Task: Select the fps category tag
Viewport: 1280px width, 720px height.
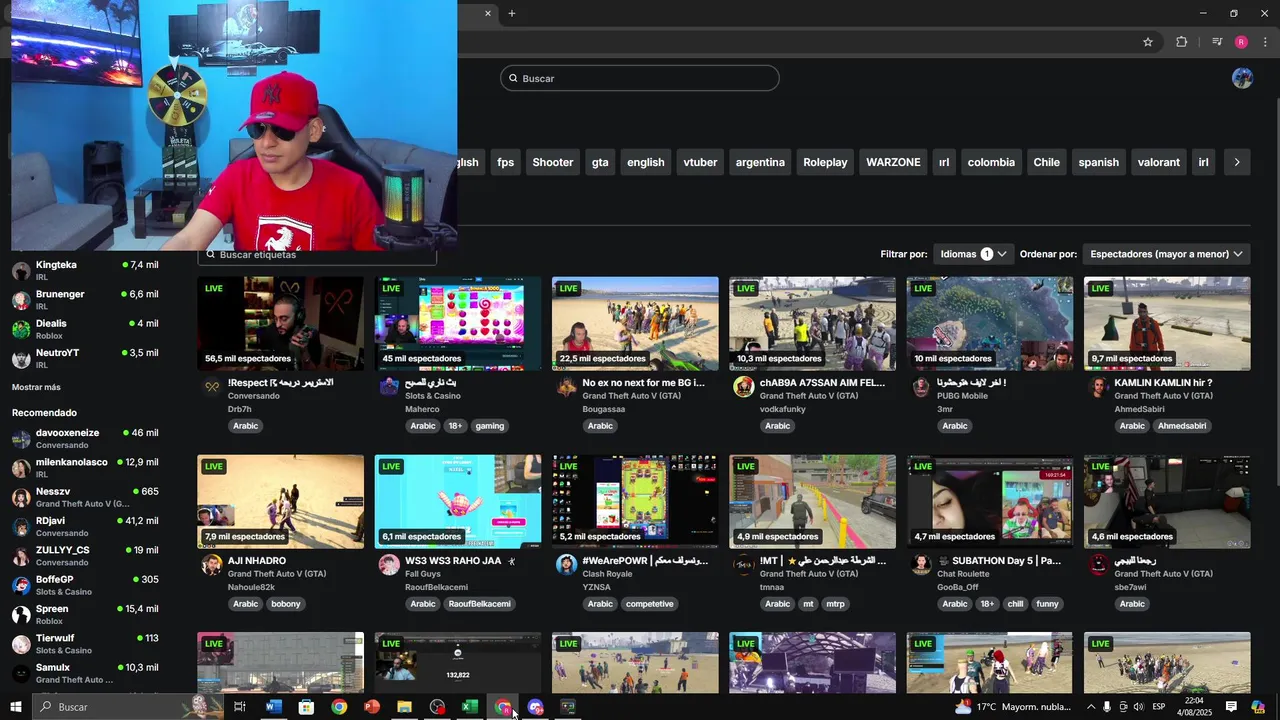Action: click(x=506, y=162)
